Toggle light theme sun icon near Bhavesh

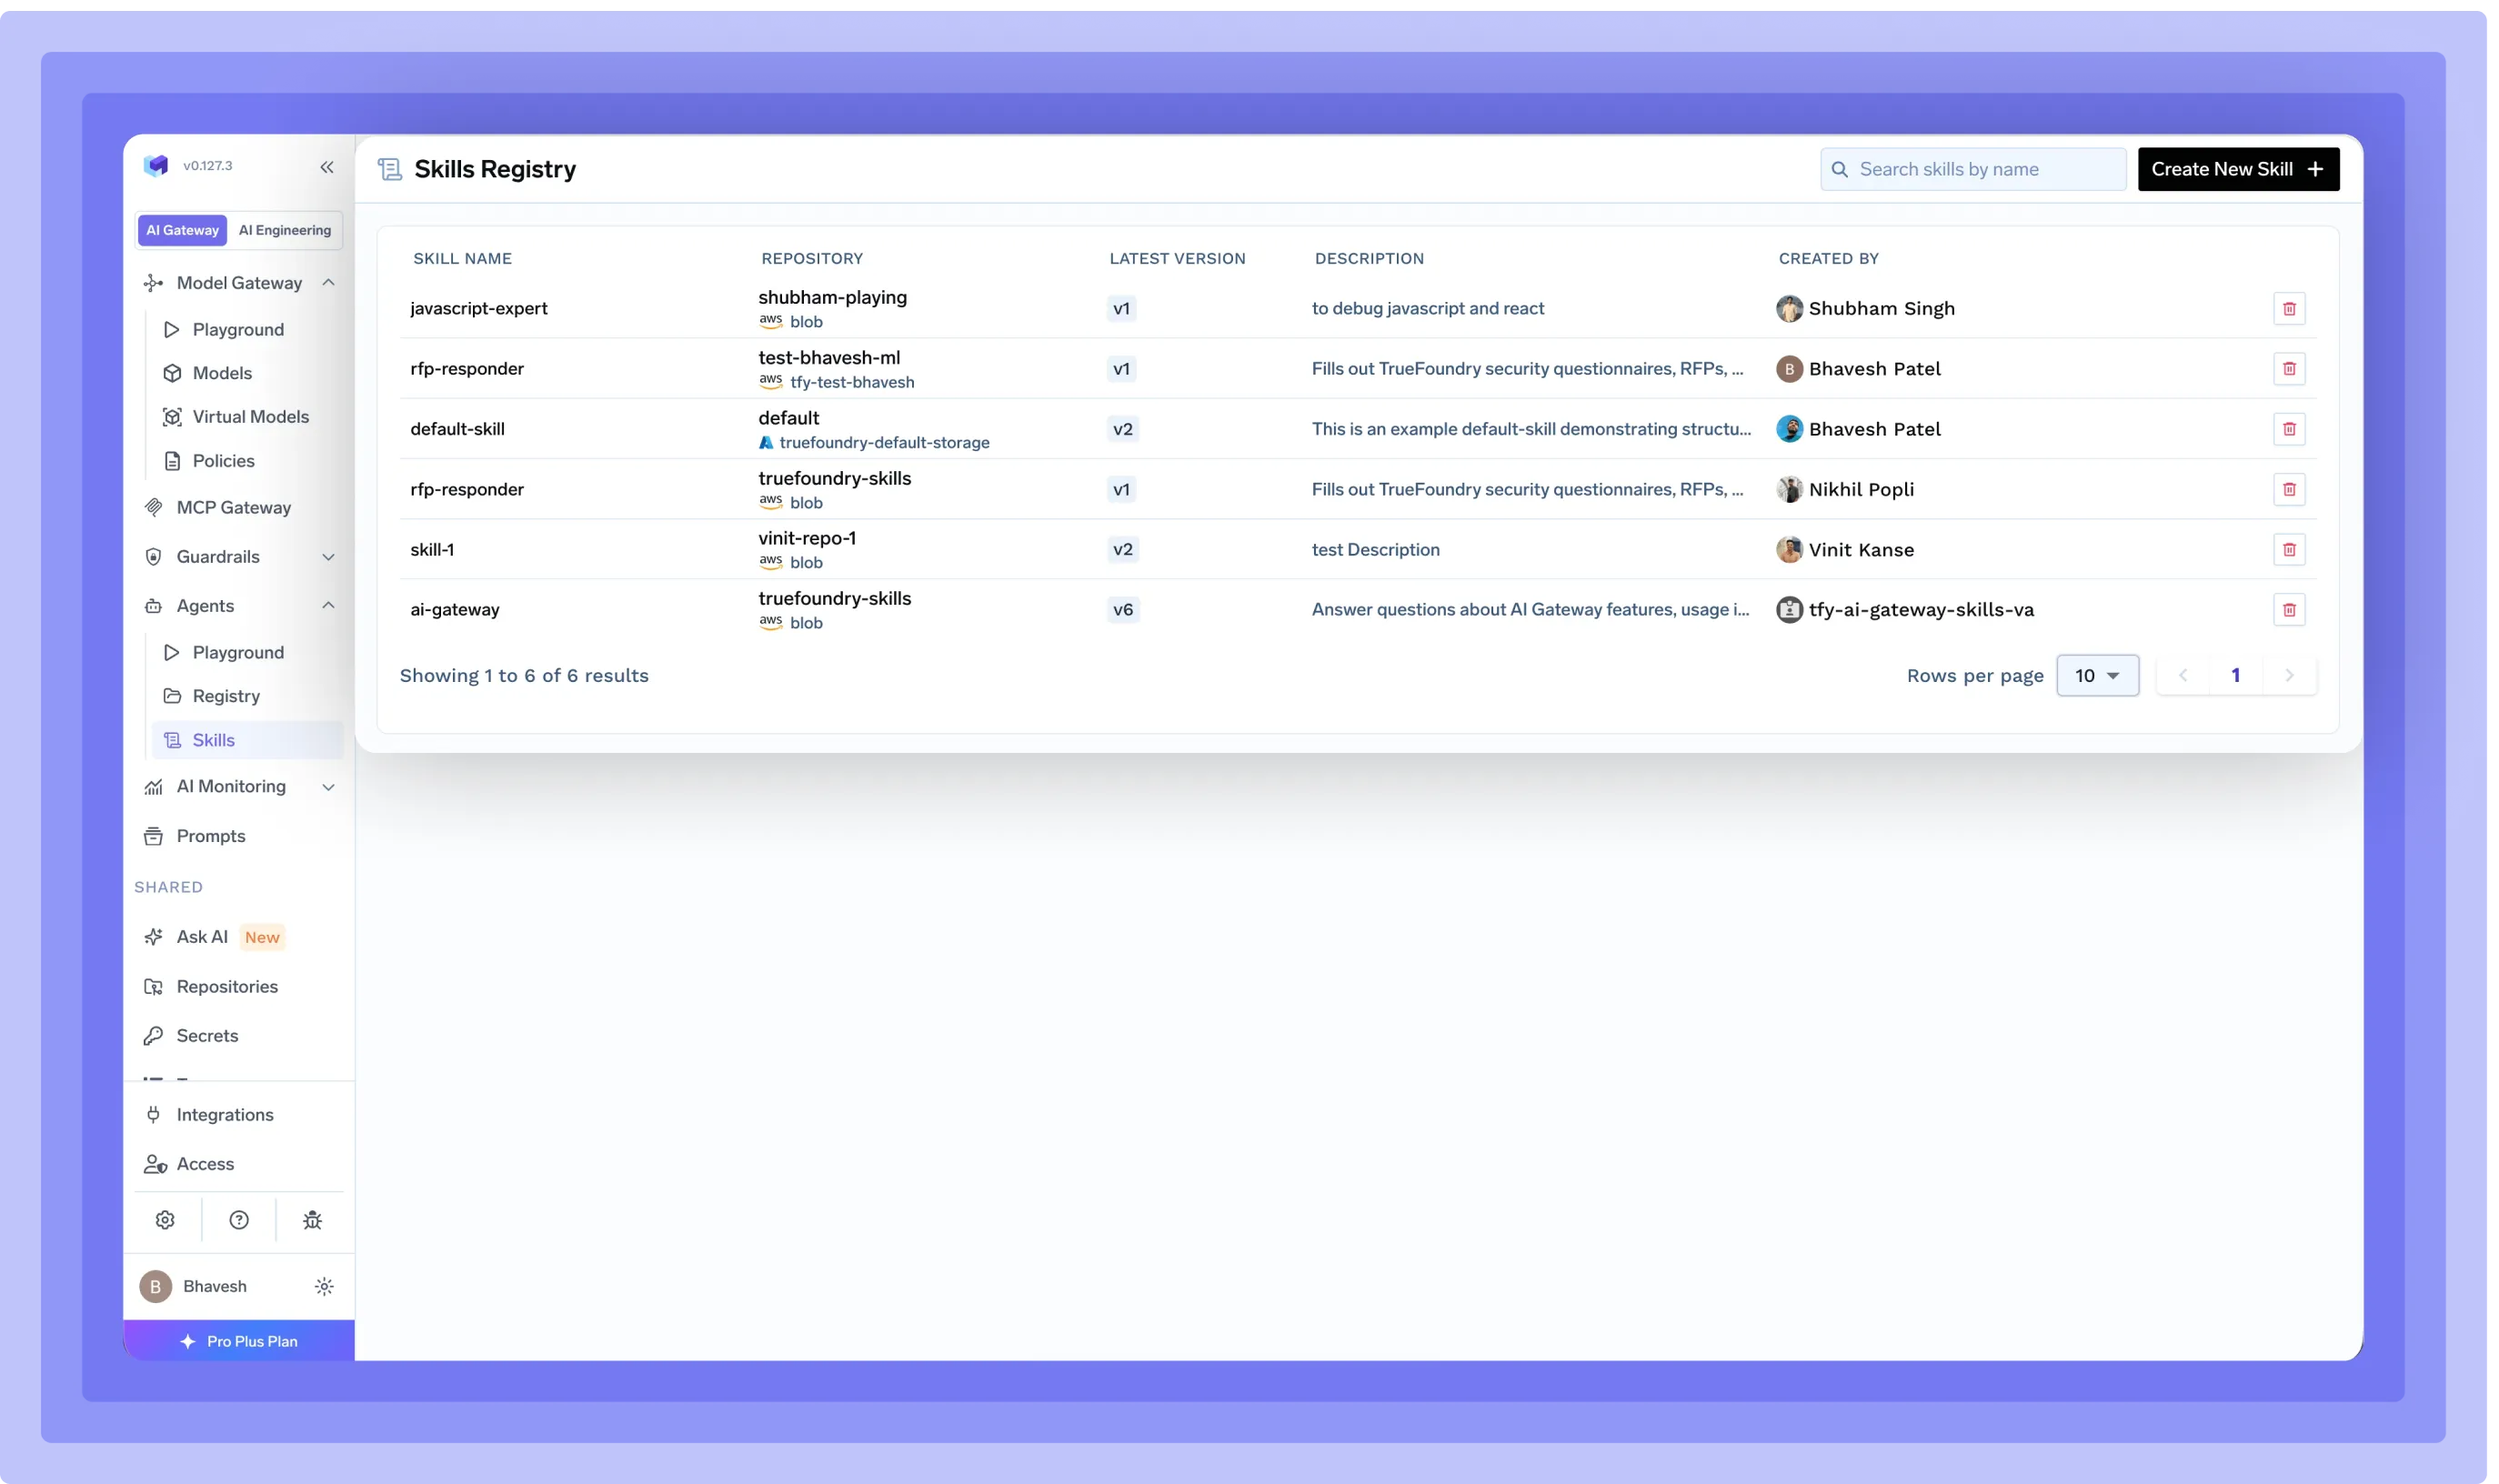click(324, 1287)
